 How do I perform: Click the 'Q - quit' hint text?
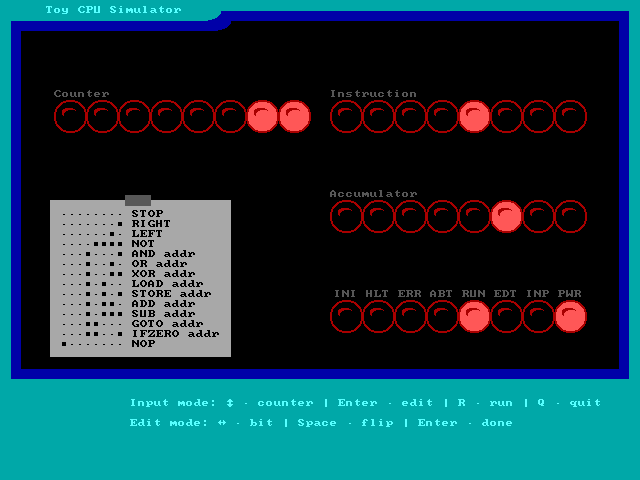[x=568, y=403]
